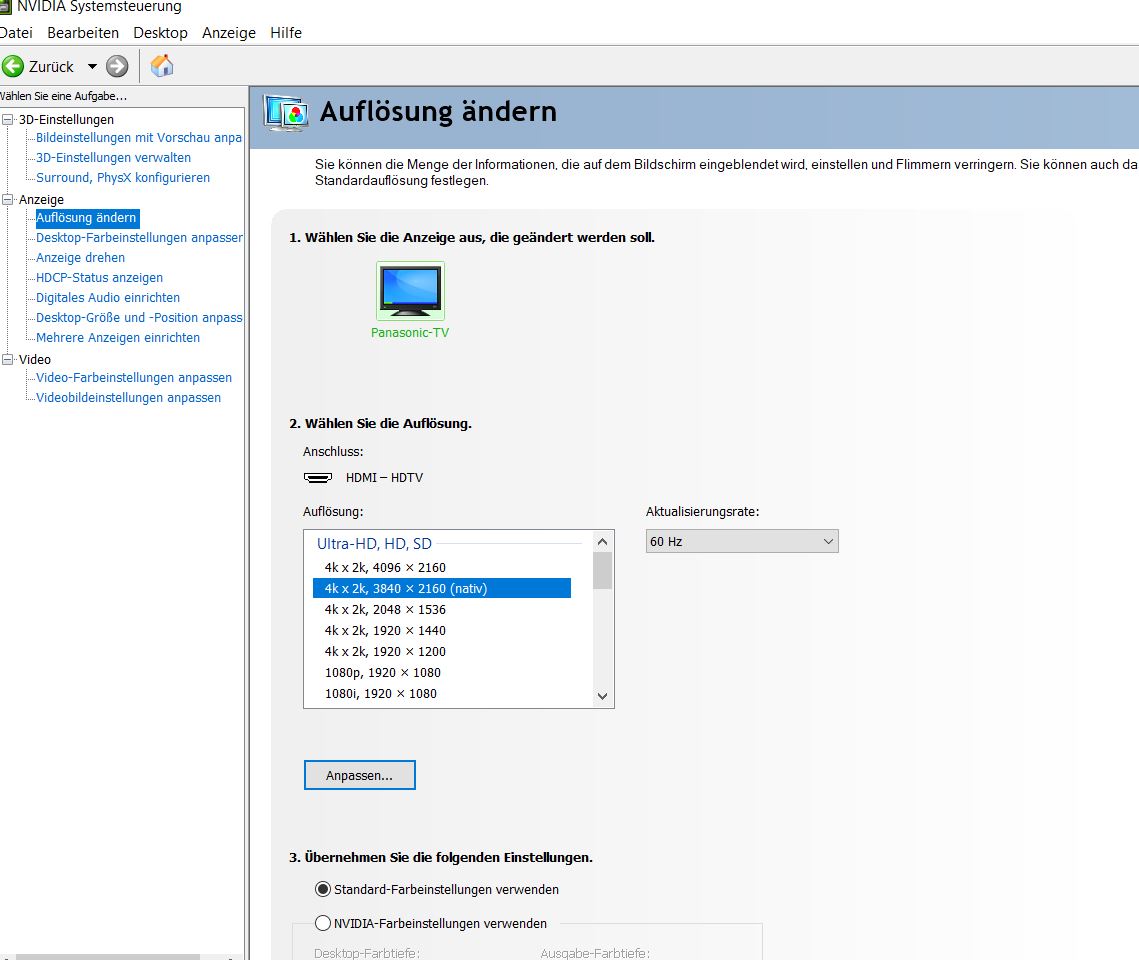Click the Anpassen... button
This screenshot has width=1139, height=960.
[360, 775]
